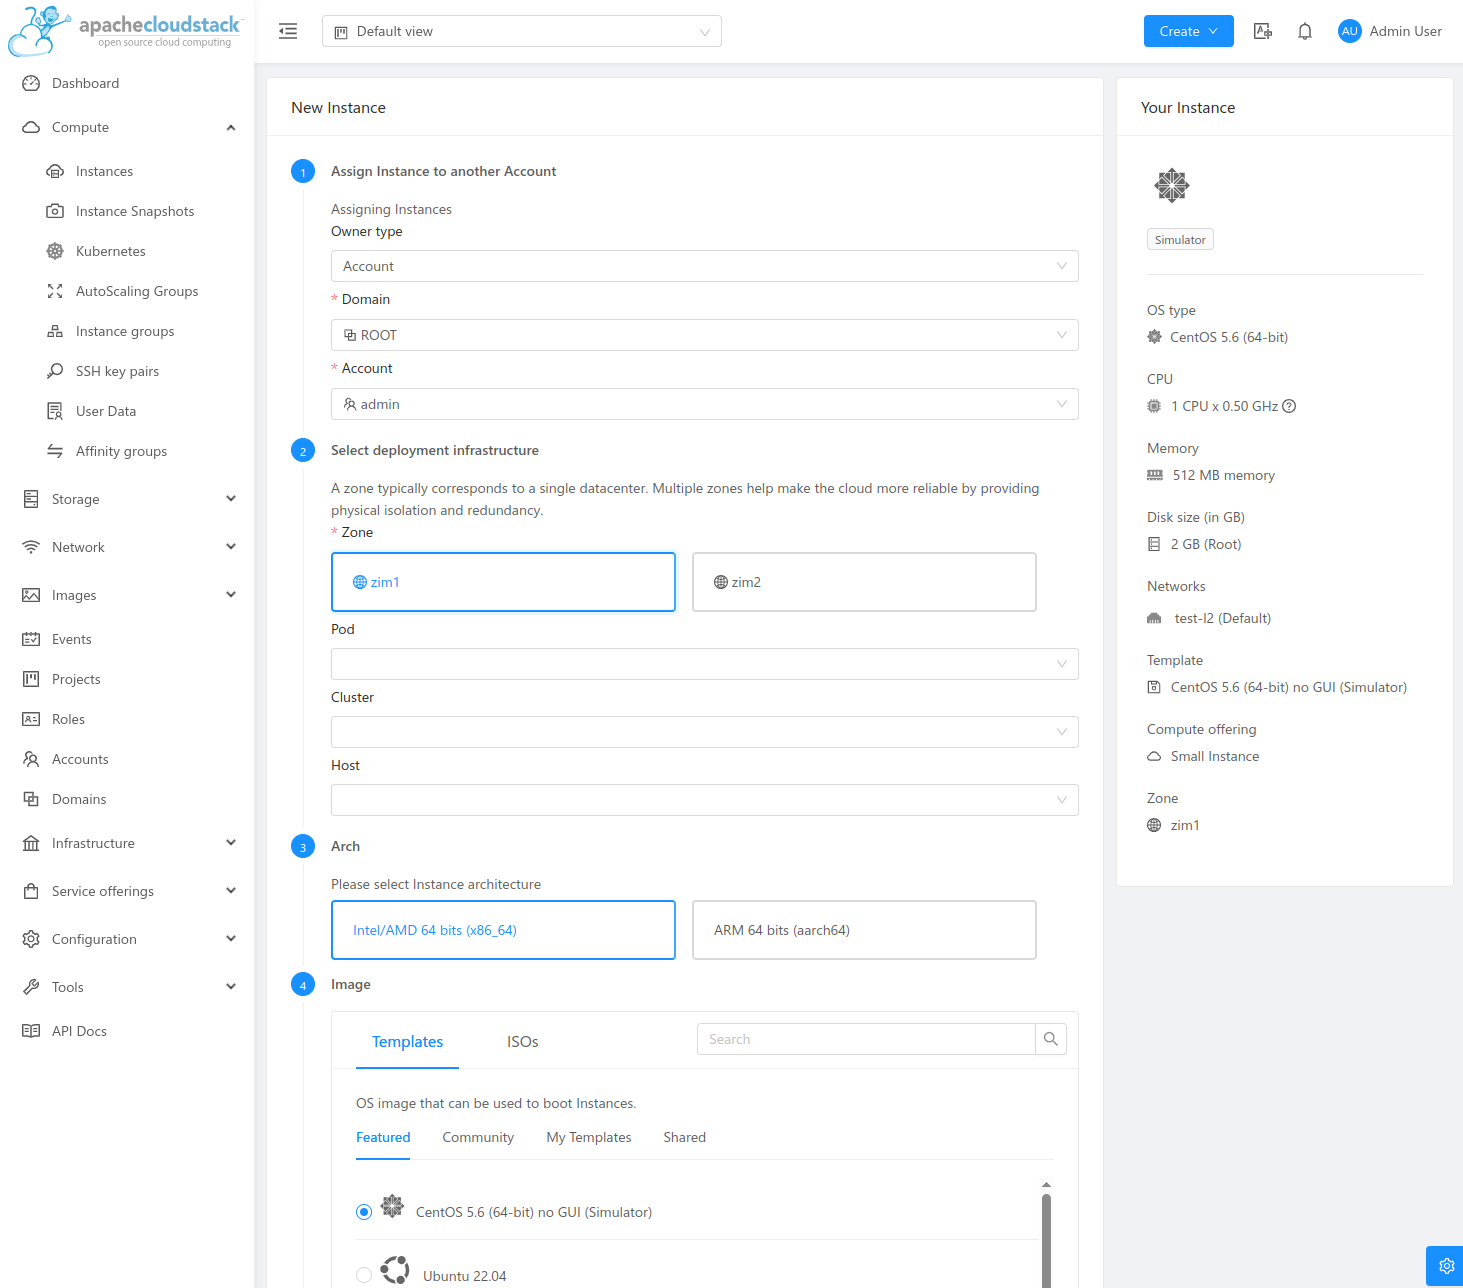Click the Create button
1463x1288 pixels.
tap(1188, 31)
